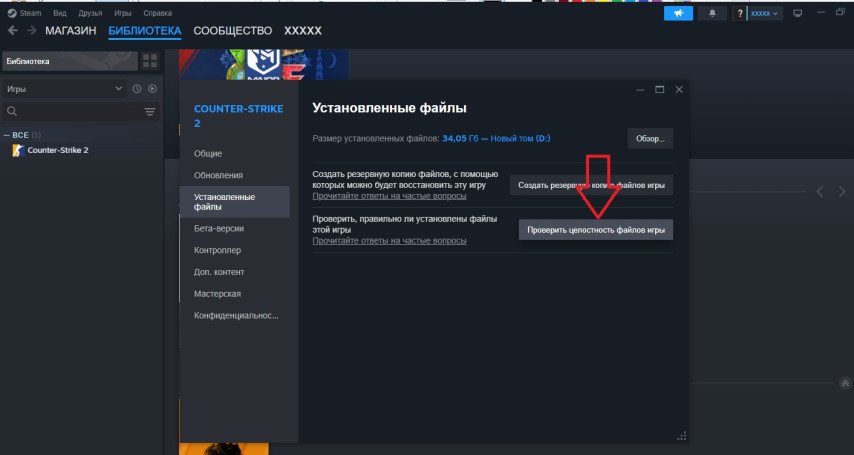Select Counter-Strike 2 in library list
This screenshot has width=854, height=455.
point(58,150)
